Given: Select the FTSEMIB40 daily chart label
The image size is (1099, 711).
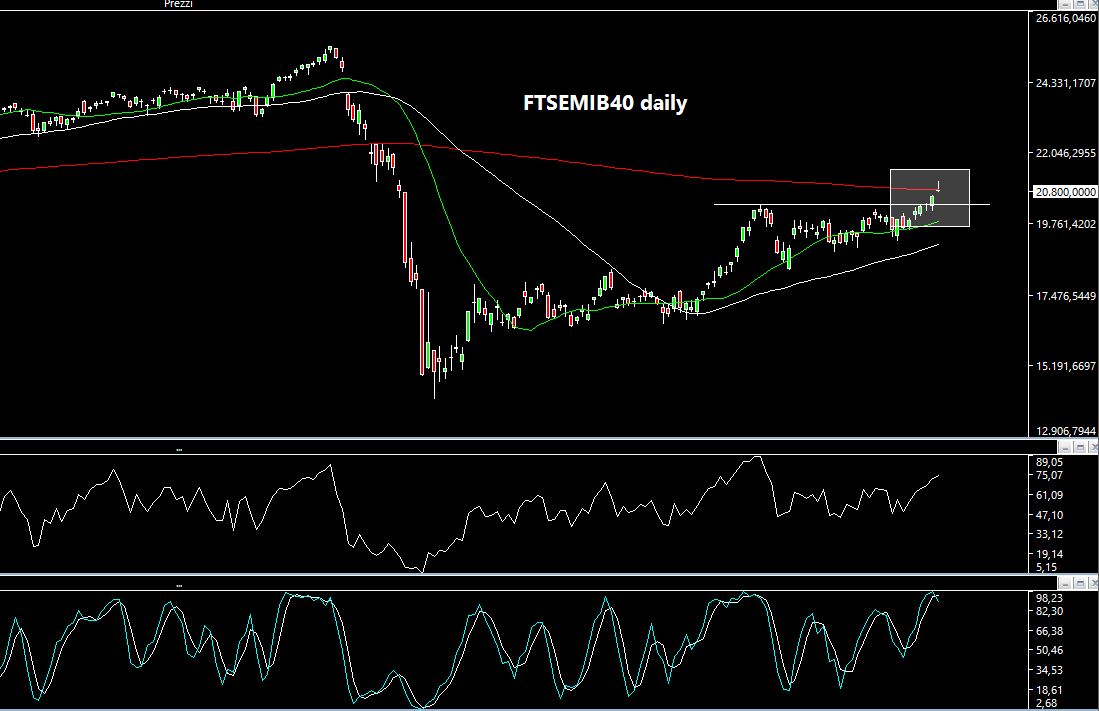Looking at the screenshot, I should click(x=605, y=103).
